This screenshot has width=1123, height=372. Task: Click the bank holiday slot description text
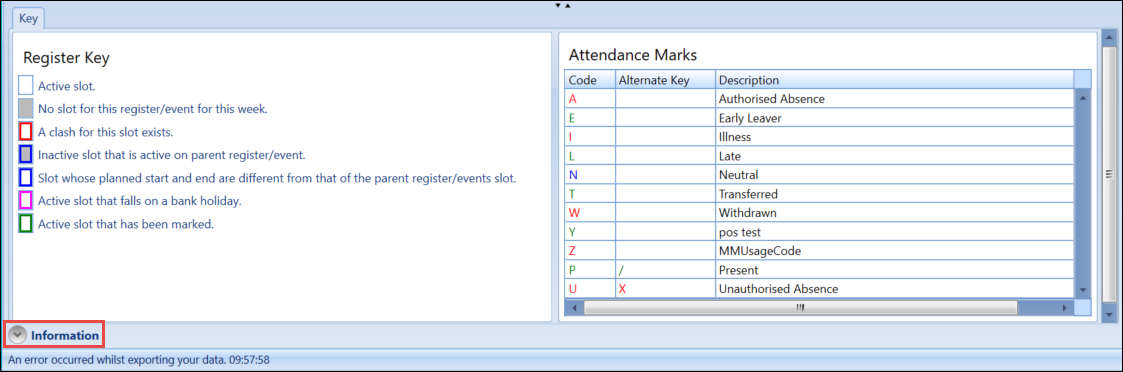[x=140, y=201]
